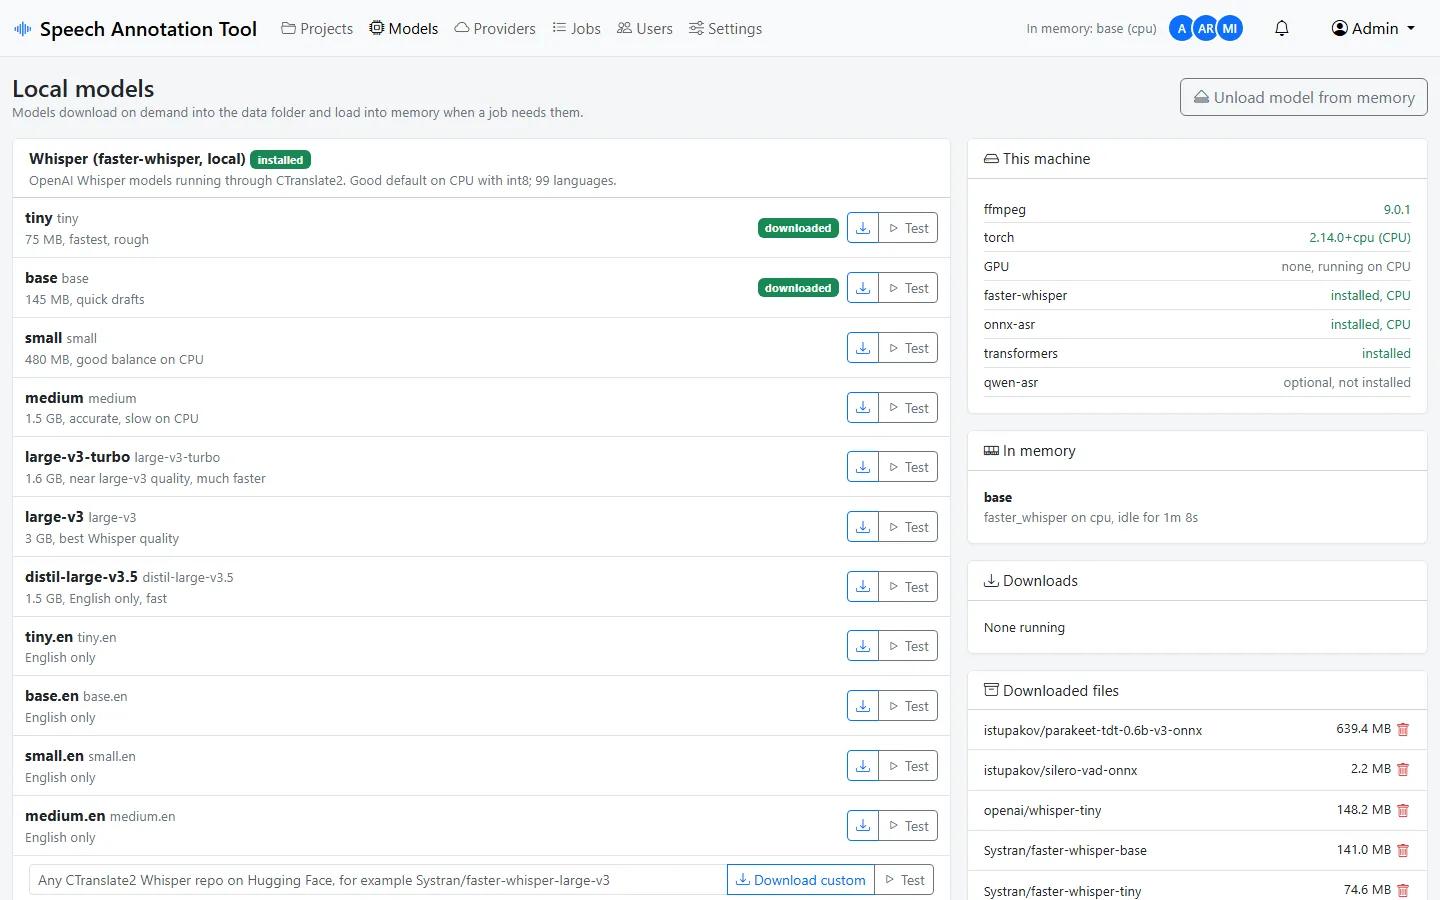The height and width of the screenshot is (900, 1440).
Task: Click the "optional, not installed" qwen-asr status
Action: point(1347,383)
